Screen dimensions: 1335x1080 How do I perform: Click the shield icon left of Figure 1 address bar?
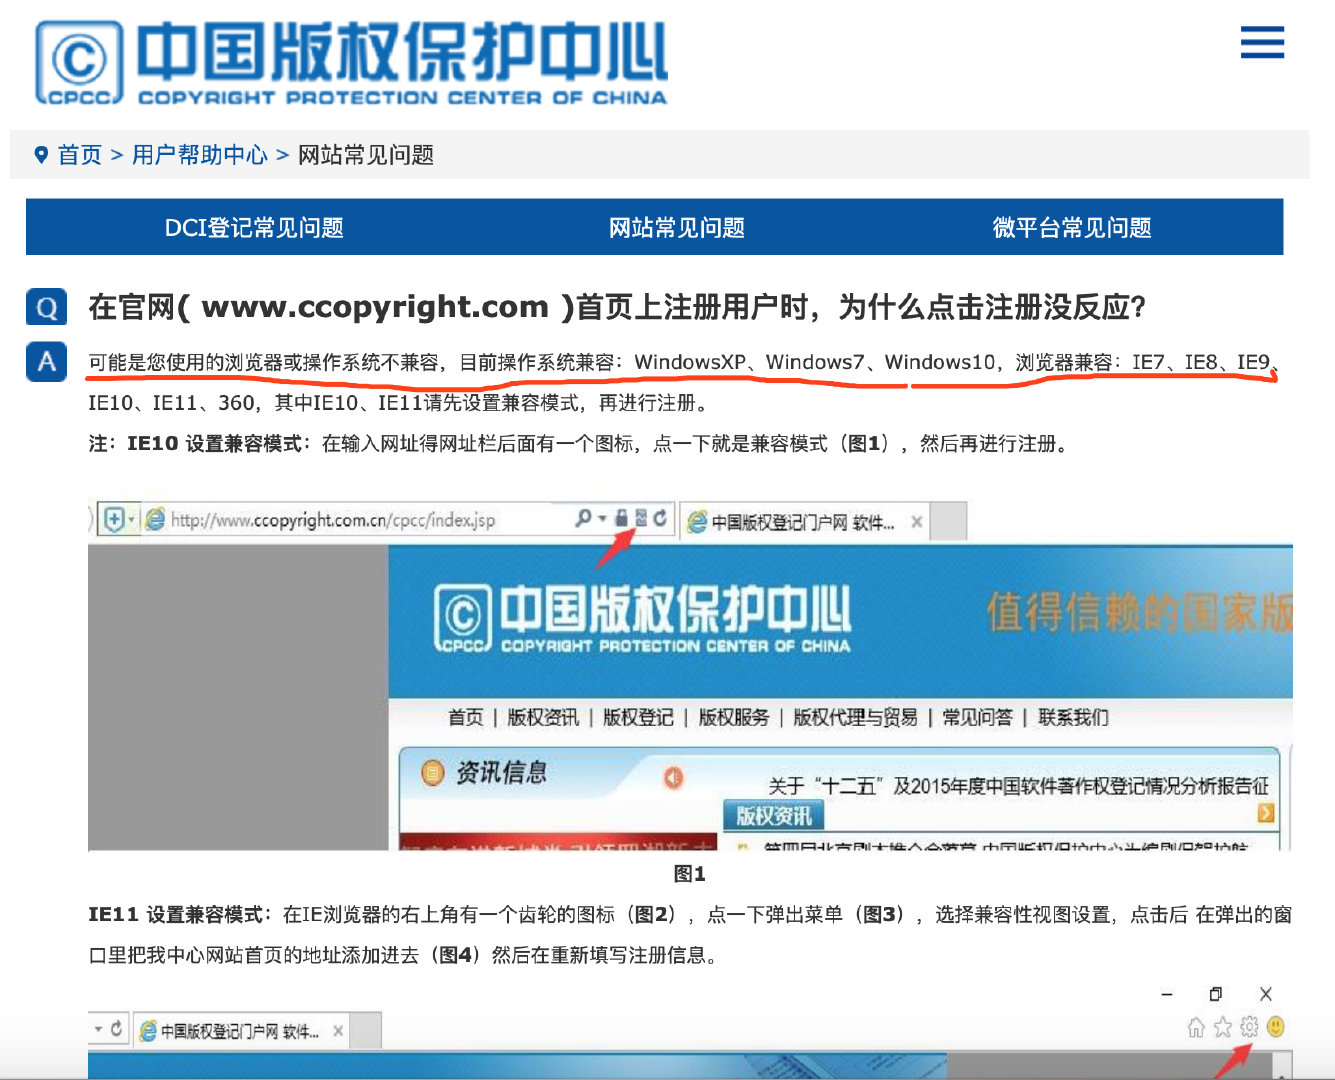115,520
